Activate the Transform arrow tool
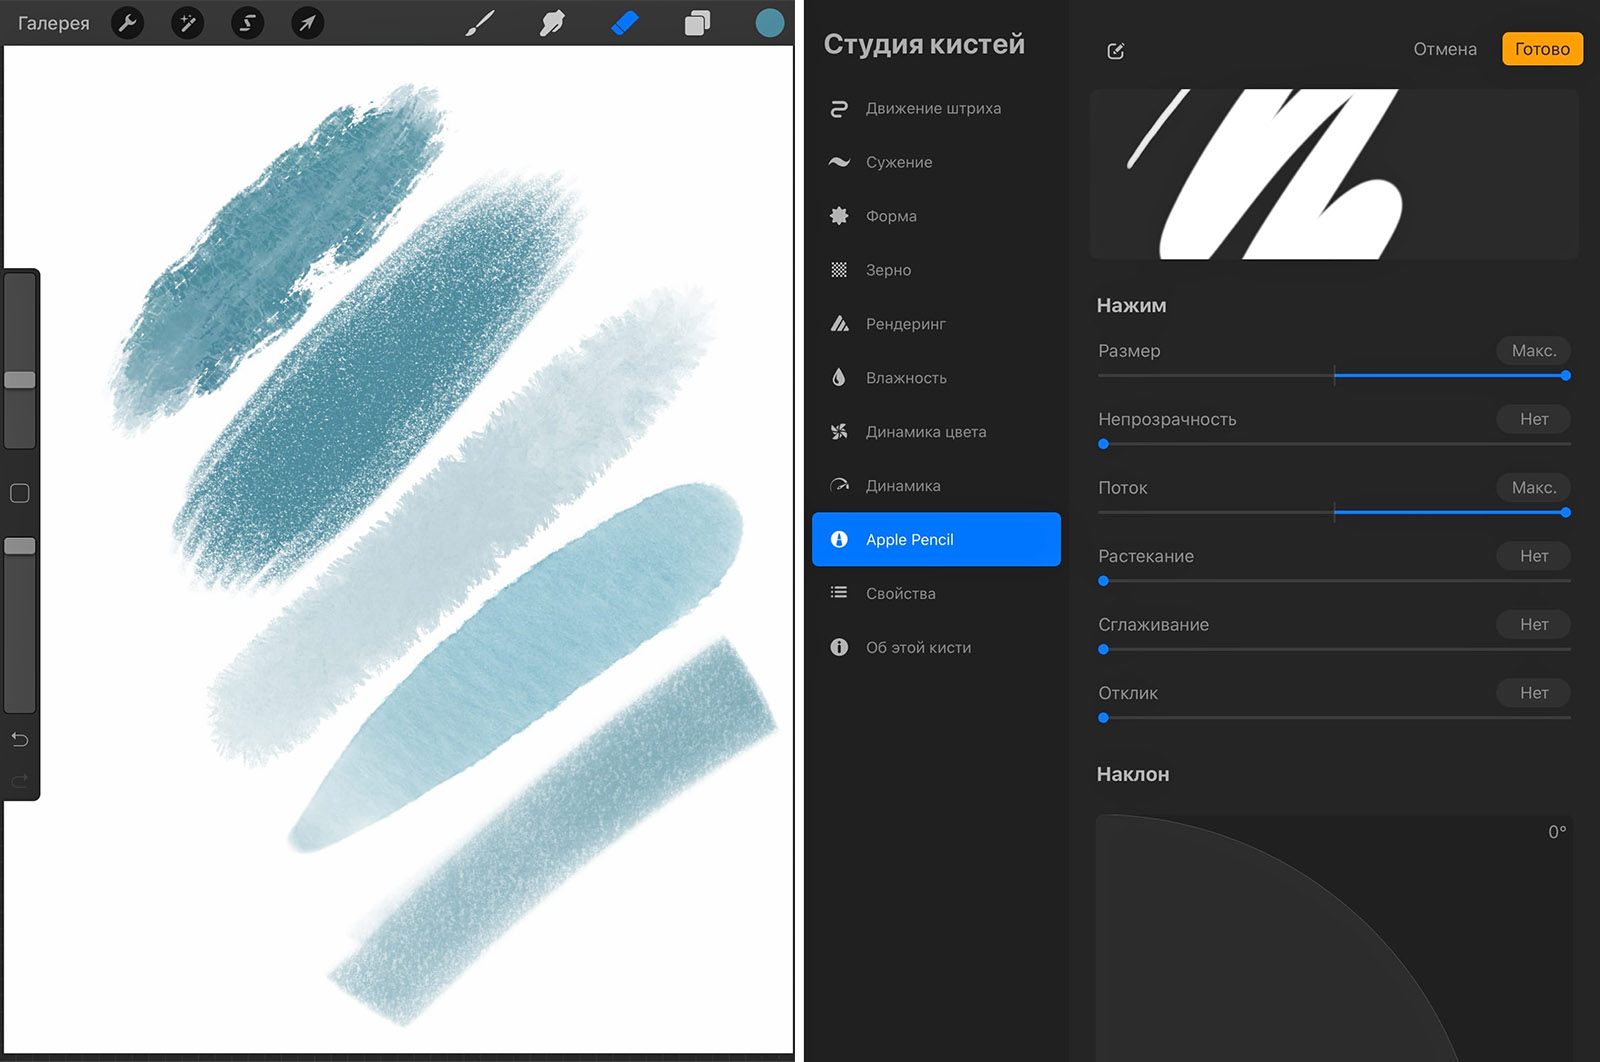This screenshot has height=1062, width=1600. (x=307, y=23)
